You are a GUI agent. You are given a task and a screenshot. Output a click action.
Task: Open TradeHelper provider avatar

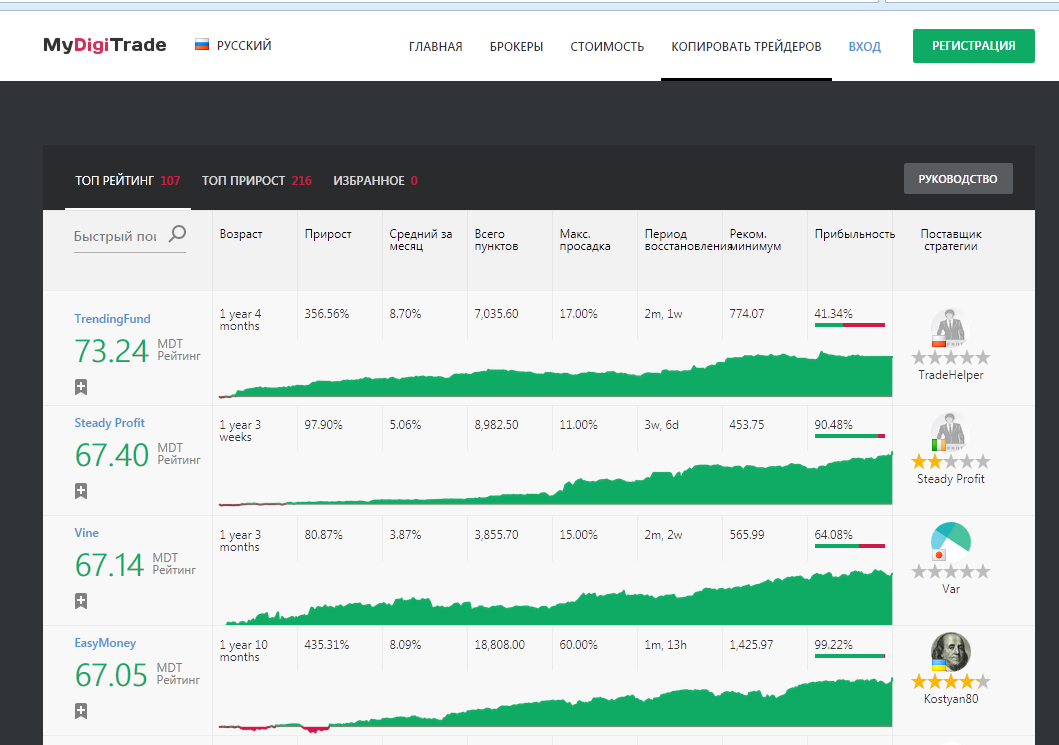click(950, 328)
